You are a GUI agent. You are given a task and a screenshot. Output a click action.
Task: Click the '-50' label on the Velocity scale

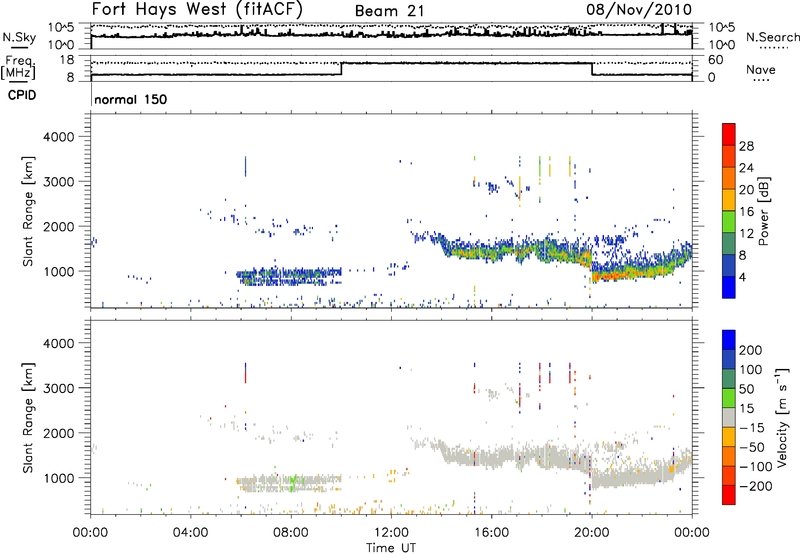point(751,447)
